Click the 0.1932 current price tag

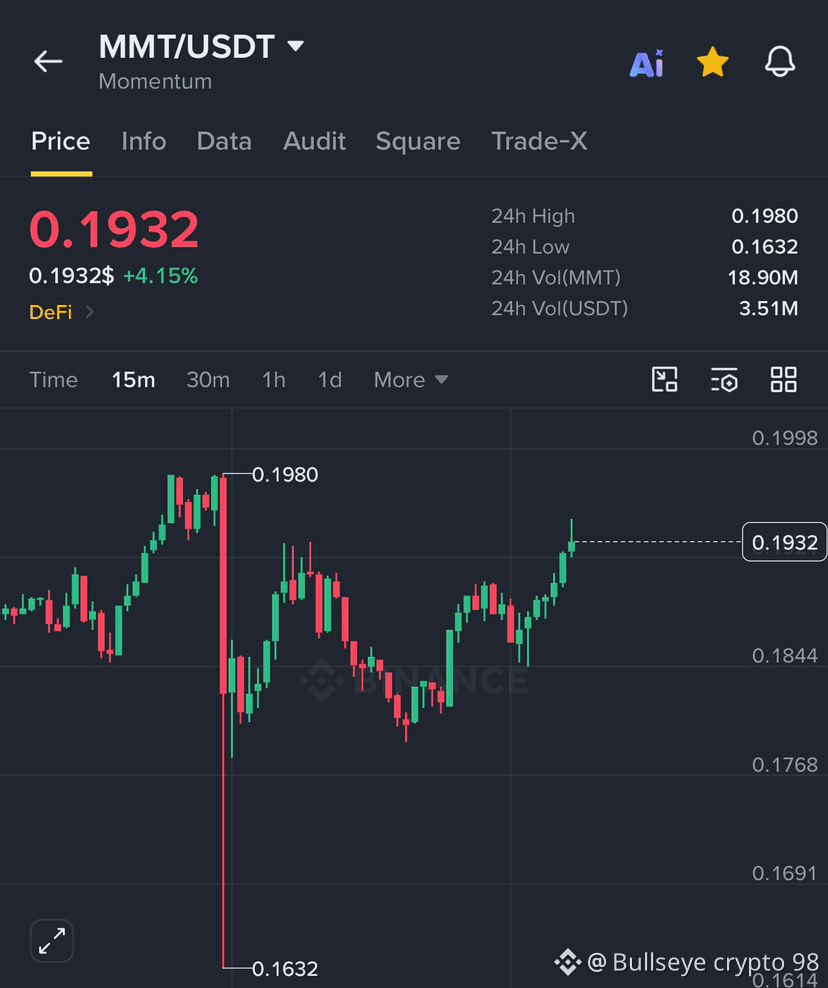coord(785,542)
